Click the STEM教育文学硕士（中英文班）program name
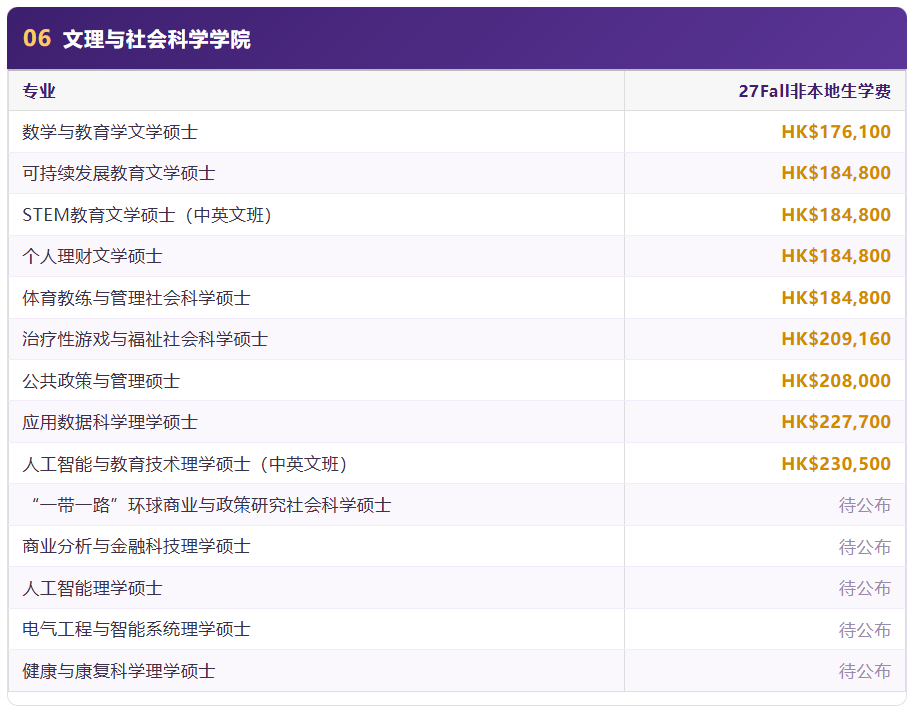Viewport: 914px width, 715px height. point(147,215)
